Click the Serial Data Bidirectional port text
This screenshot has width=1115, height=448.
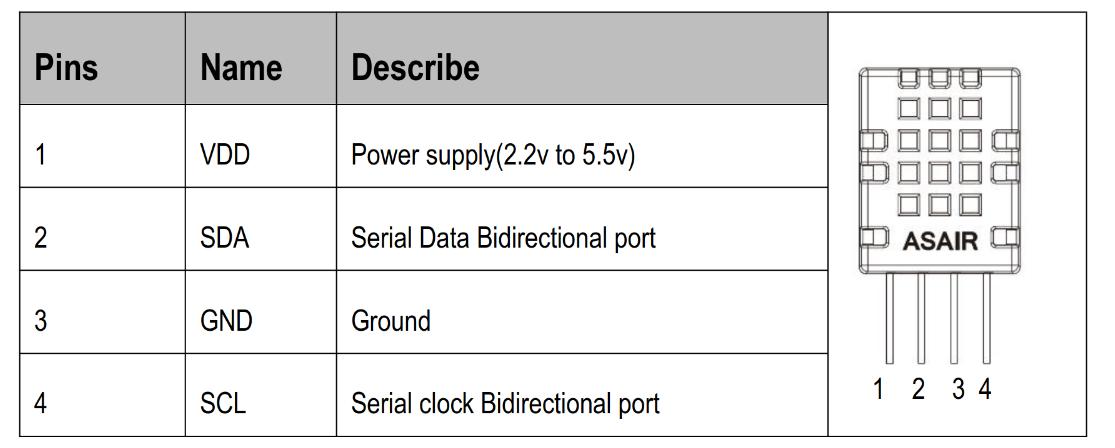(503, 238)
